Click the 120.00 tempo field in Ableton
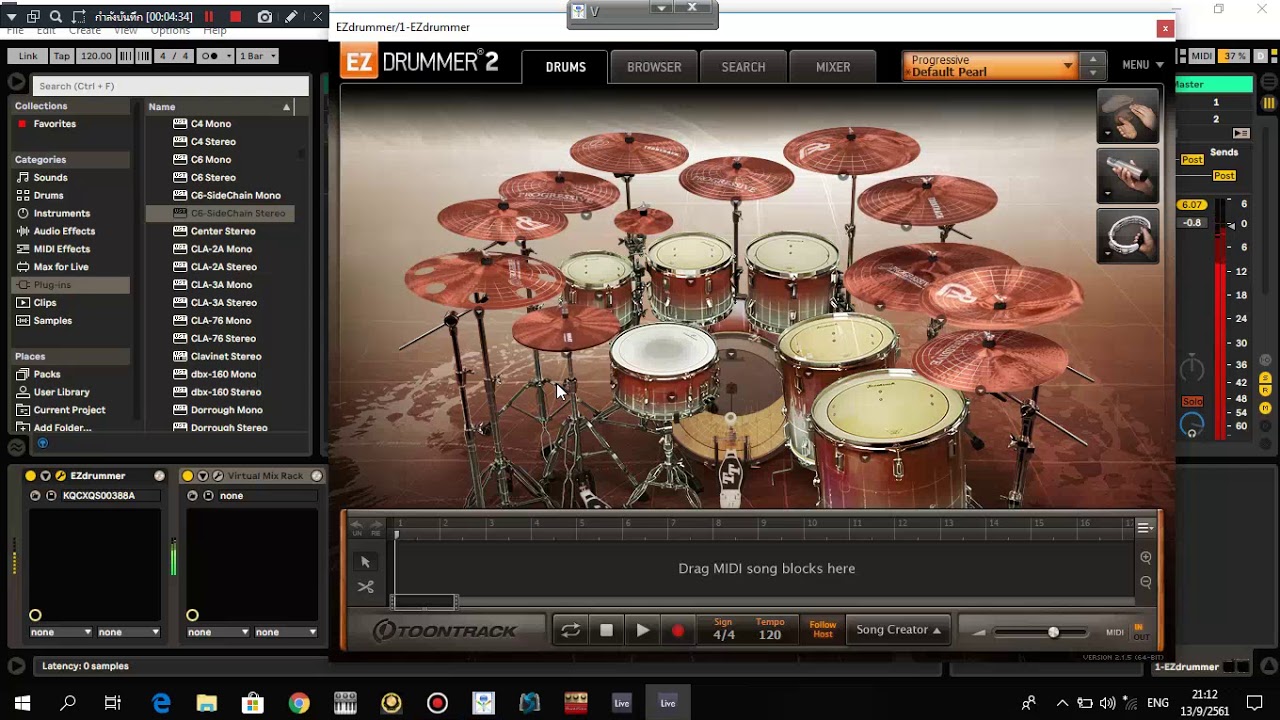This screenshot has height=720, width=1280. click(96, 56)
